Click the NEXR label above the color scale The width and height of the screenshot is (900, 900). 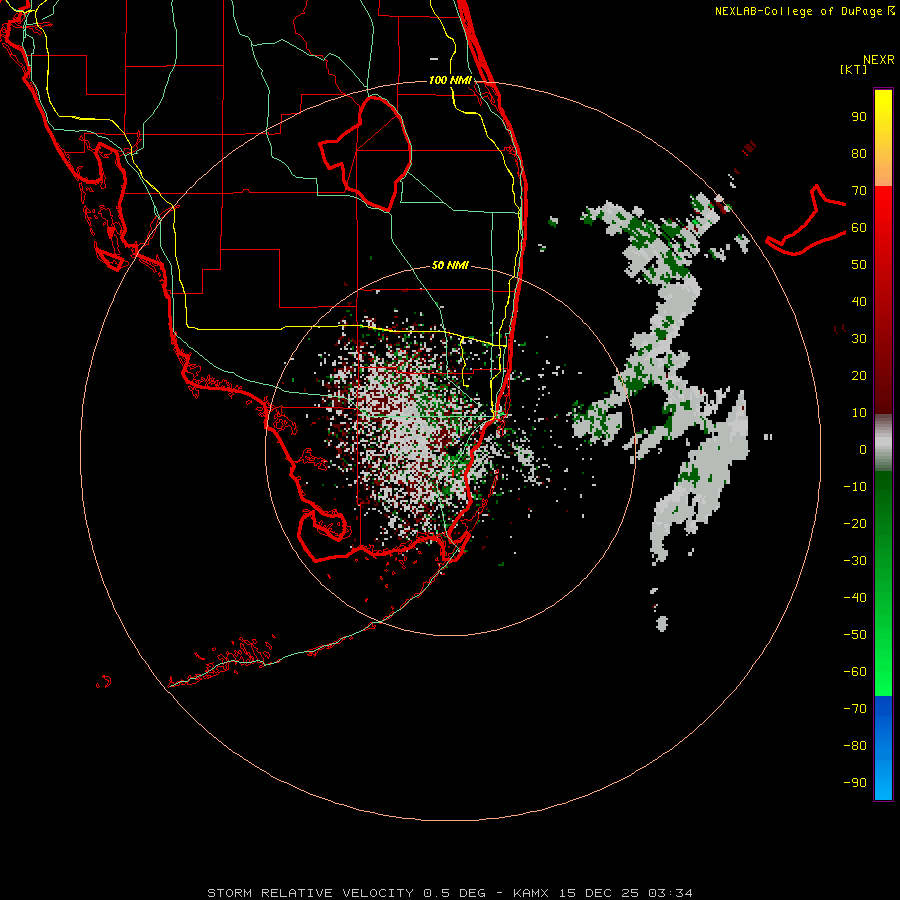click(879, 60)
